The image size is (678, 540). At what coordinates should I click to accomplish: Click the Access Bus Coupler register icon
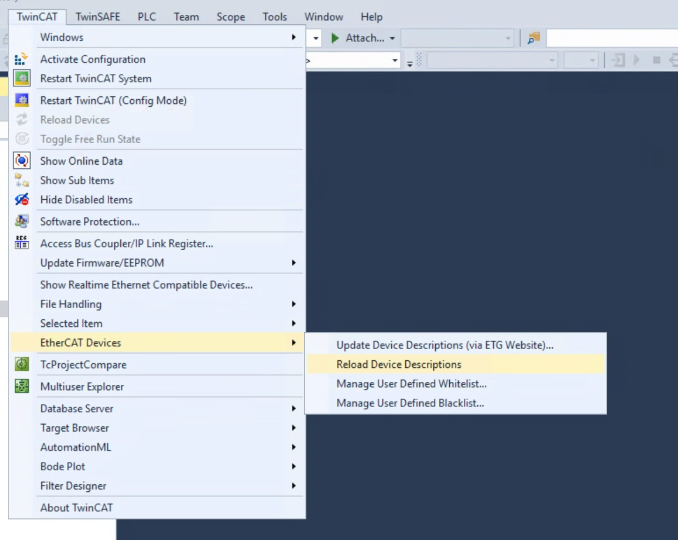(x=22, y=243)
